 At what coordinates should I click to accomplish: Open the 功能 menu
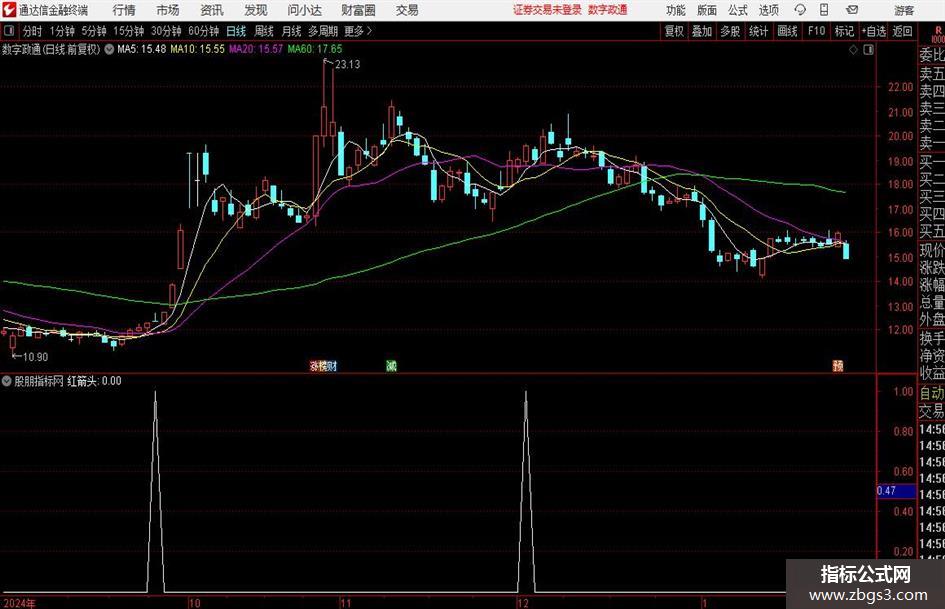tap(676, 10)
